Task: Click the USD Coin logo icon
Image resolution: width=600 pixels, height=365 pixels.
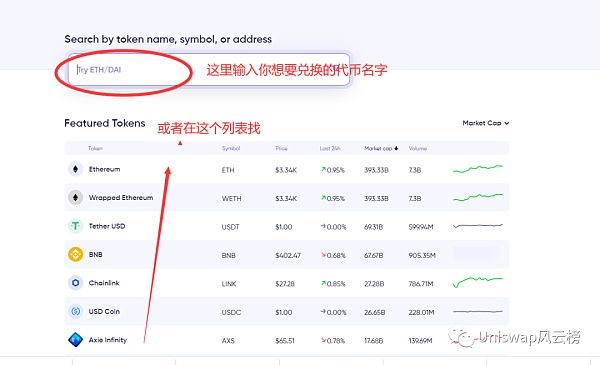Action: pos(75,311)
